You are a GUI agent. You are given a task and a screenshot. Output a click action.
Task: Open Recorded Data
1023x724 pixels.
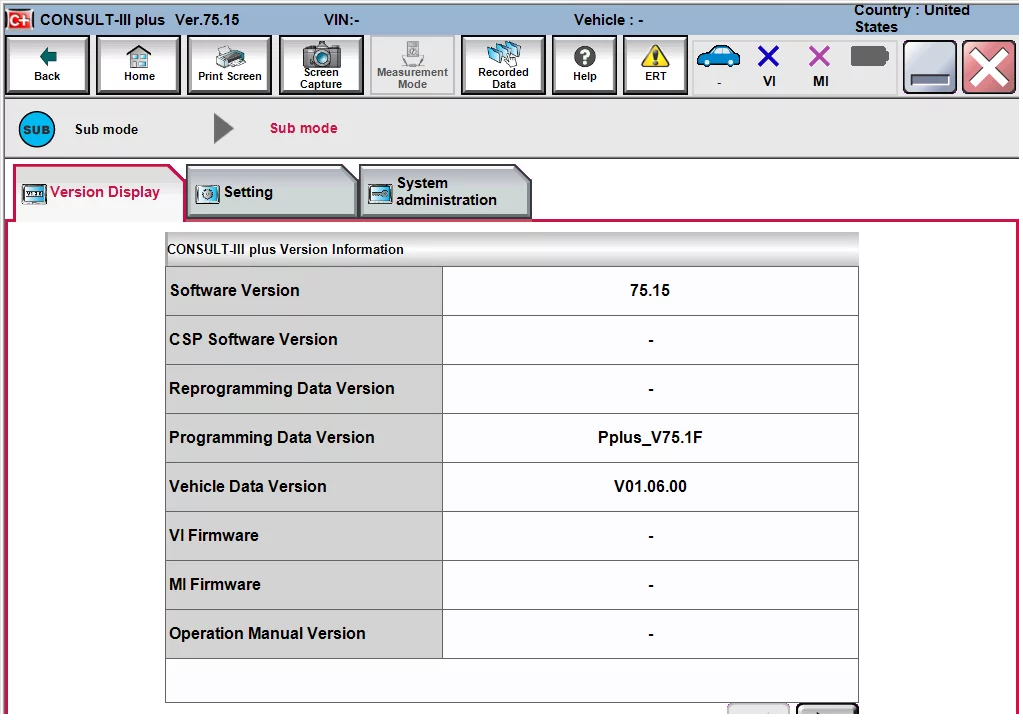tap(503, 64)
